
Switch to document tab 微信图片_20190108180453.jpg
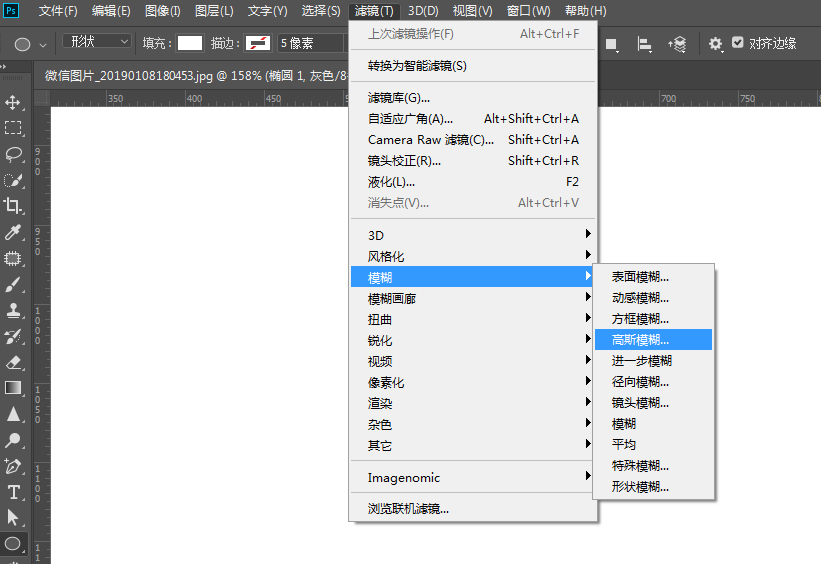(196, 76)
